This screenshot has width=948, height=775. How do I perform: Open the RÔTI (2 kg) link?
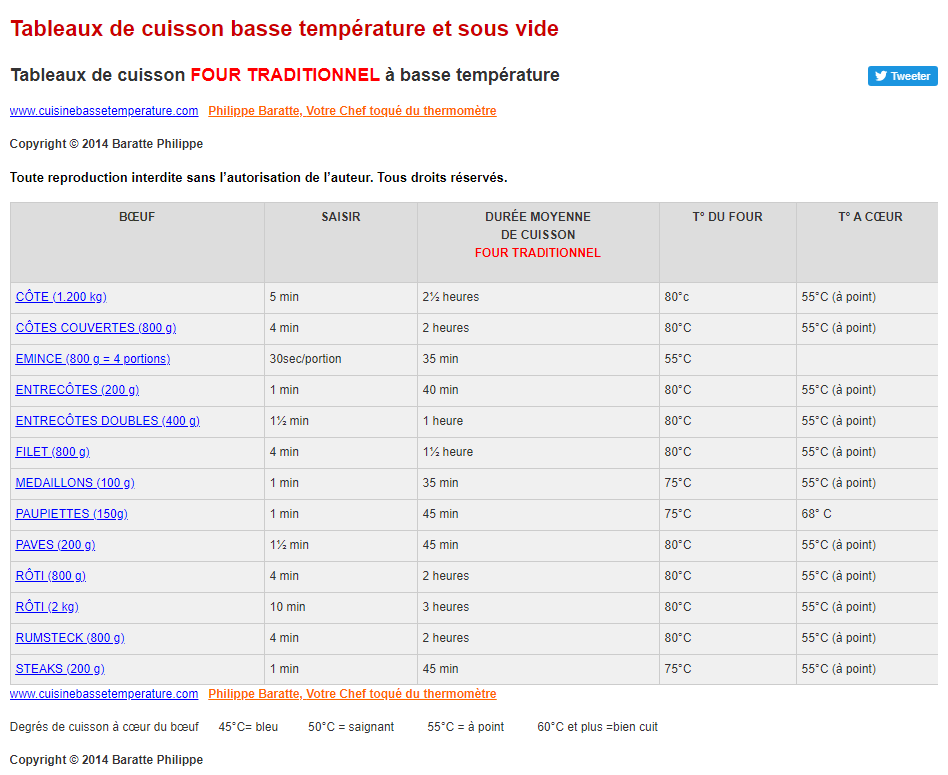coord(47,607)
